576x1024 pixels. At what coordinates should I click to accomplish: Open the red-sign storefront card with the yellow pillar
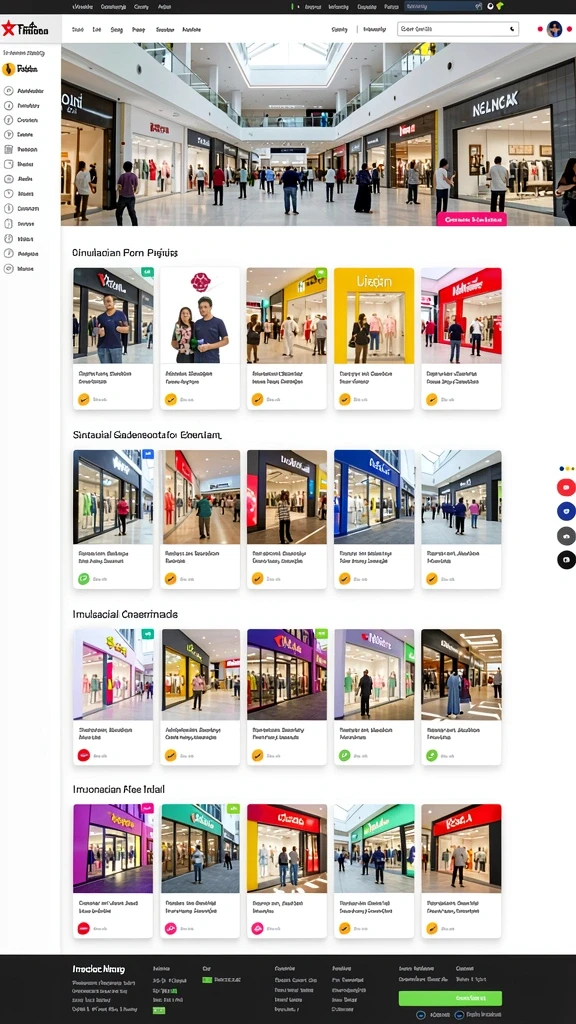(287, 871)
